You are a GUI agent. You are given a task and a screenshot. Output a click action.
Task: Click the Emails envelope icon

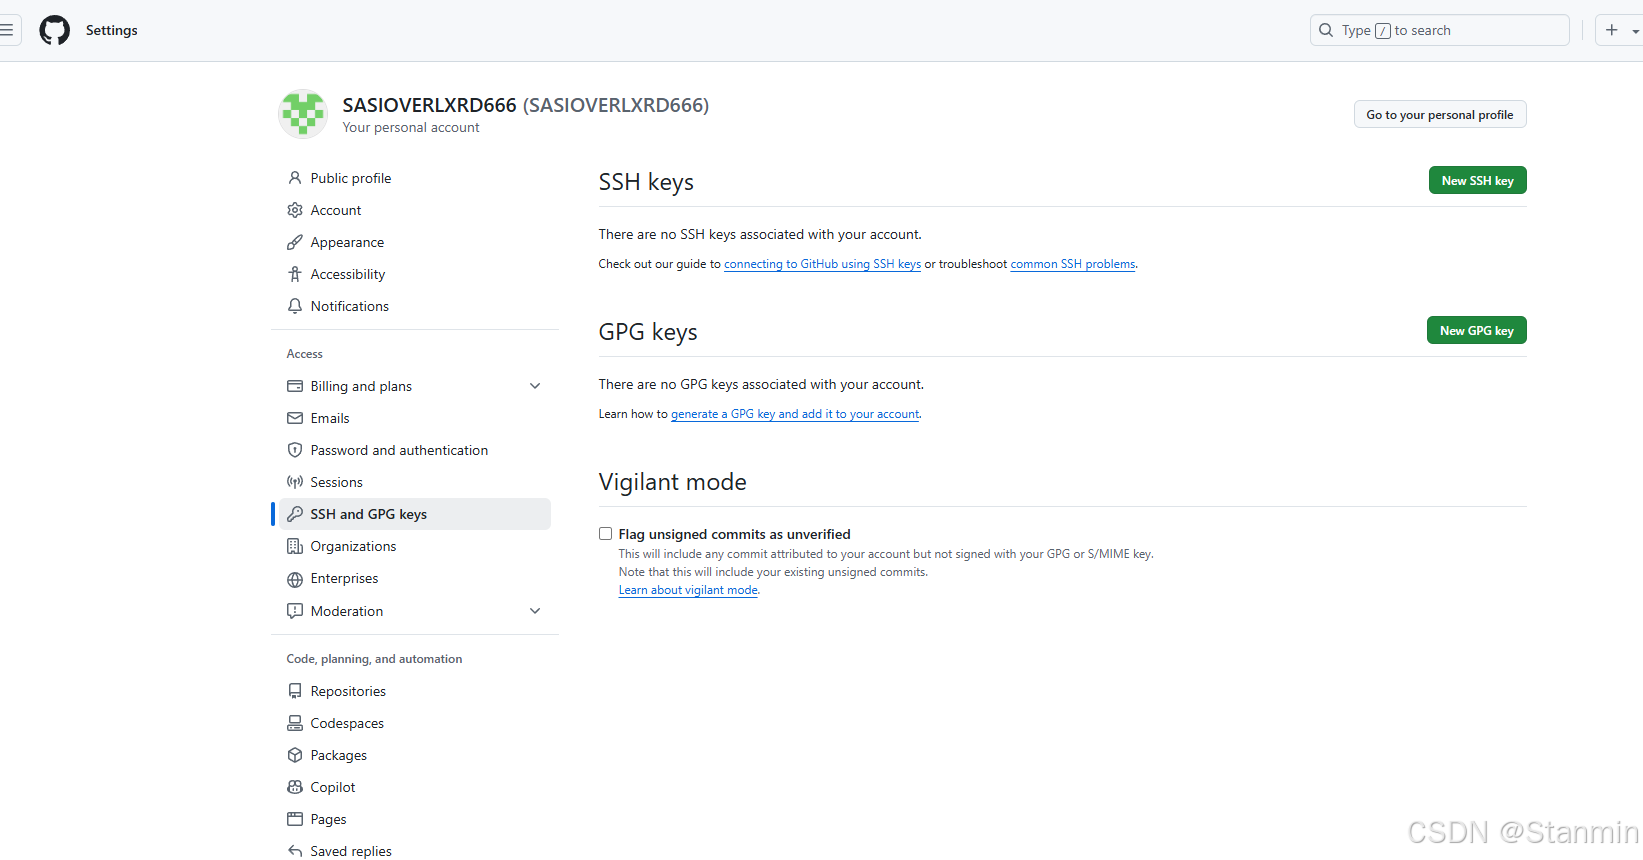tap(295, 418)
